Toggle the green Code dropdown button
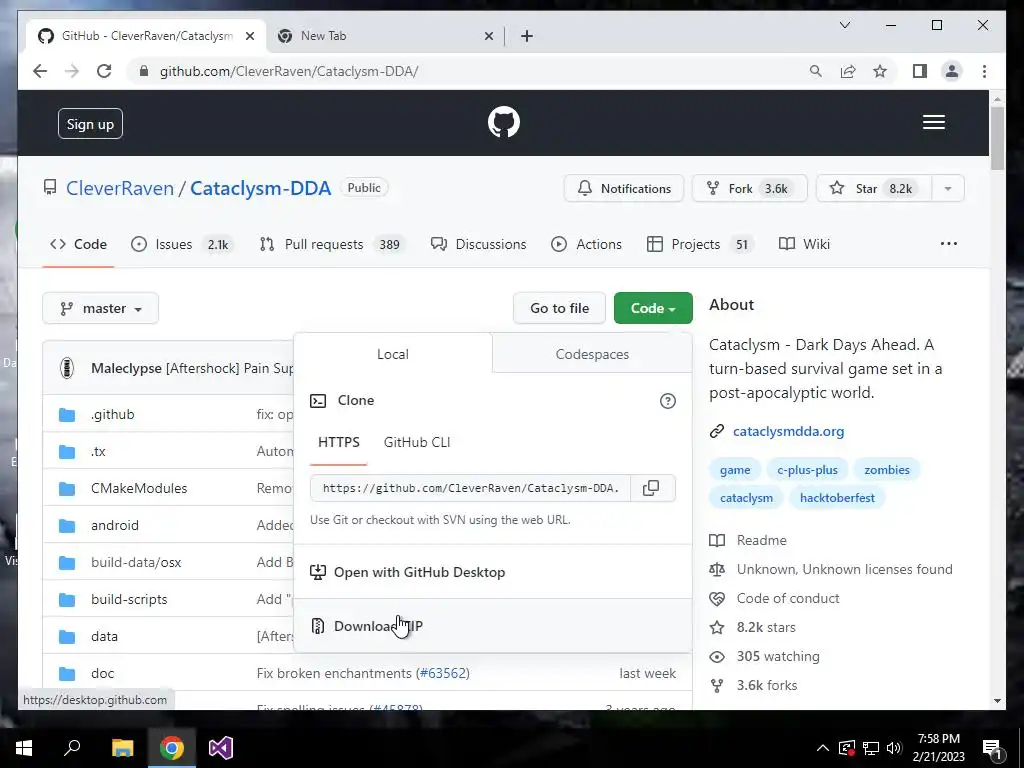This screenshot has width=1024, height=768. [x=653, y=308]
